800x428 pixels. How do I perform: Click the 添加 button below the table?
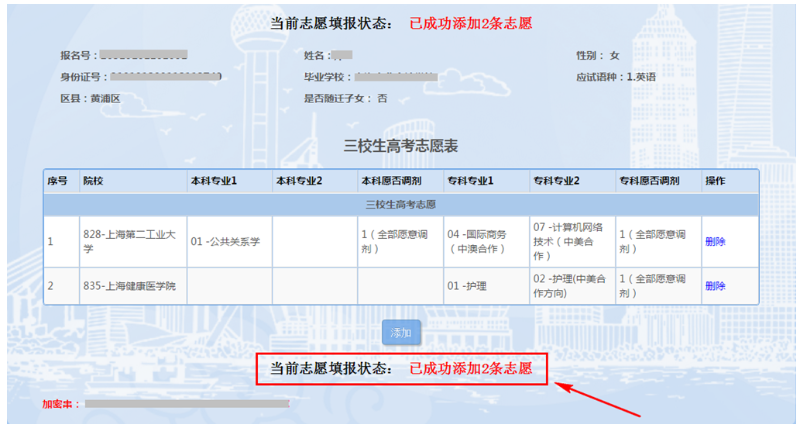click(401, 333)
